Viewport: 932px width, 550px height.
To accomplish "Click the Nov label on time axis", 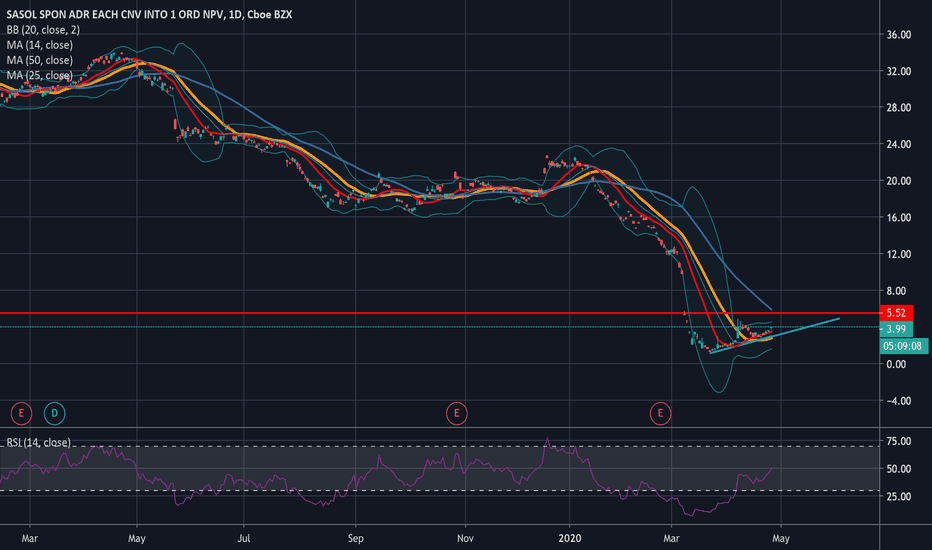I will (465, 539).
